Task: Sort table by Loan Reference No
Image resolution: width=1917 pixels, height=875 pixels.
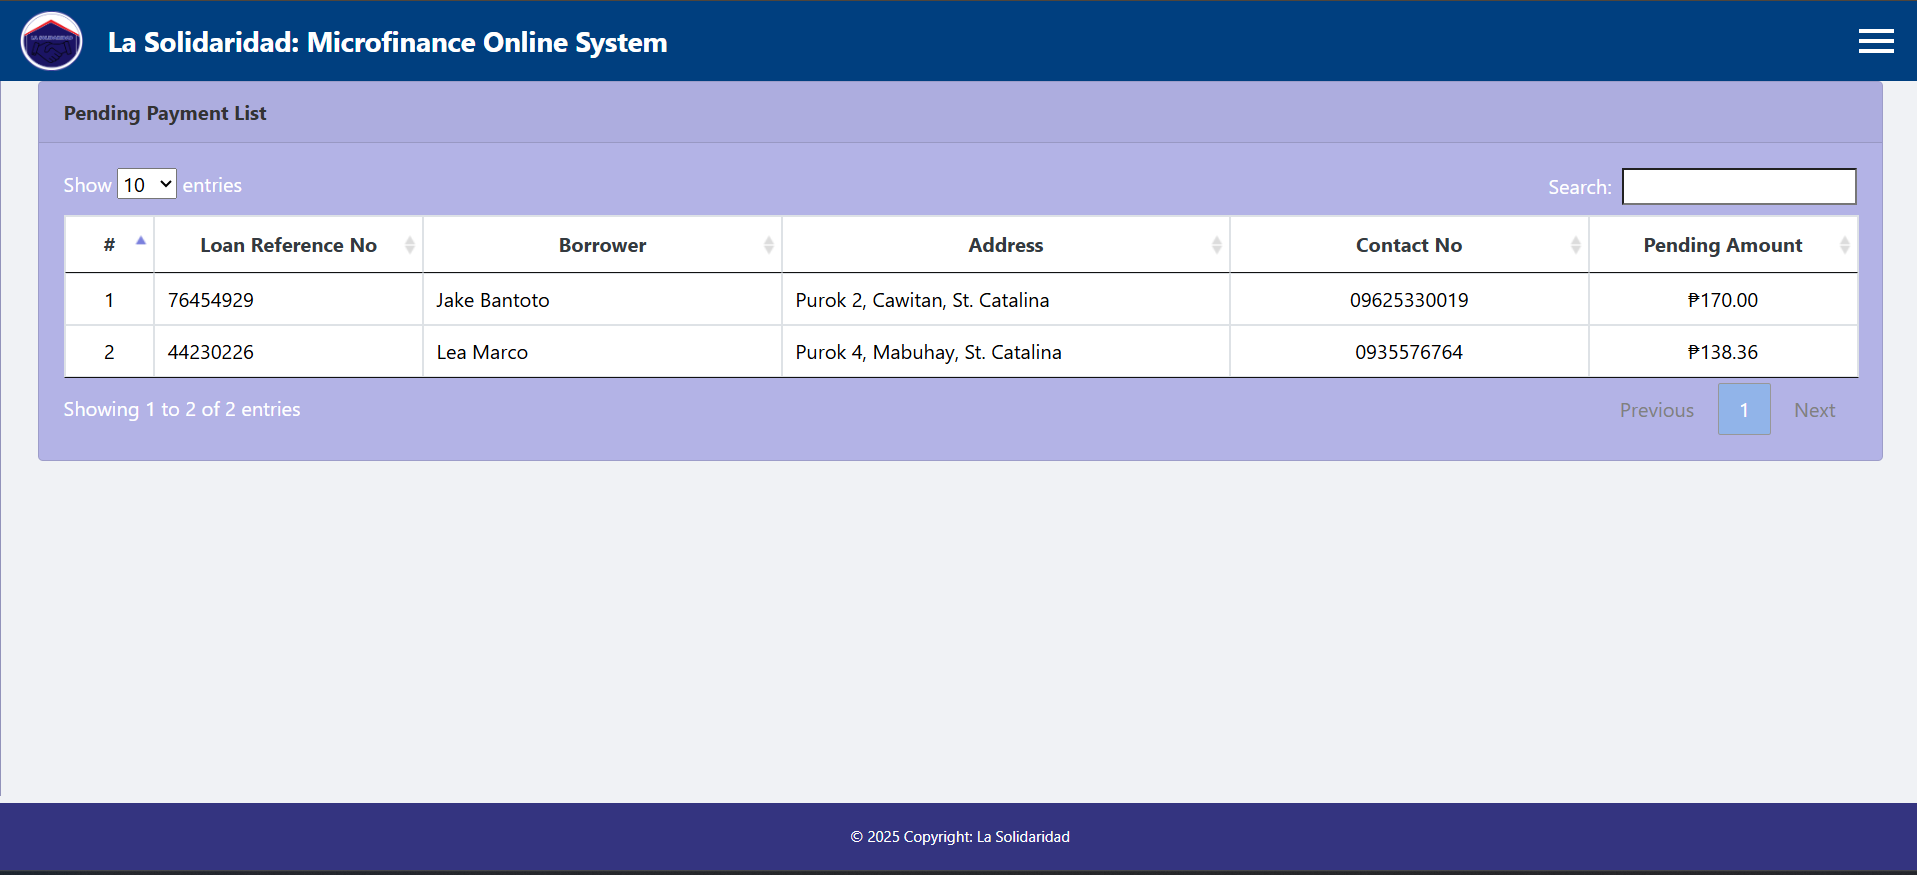Action: (289, 245)
